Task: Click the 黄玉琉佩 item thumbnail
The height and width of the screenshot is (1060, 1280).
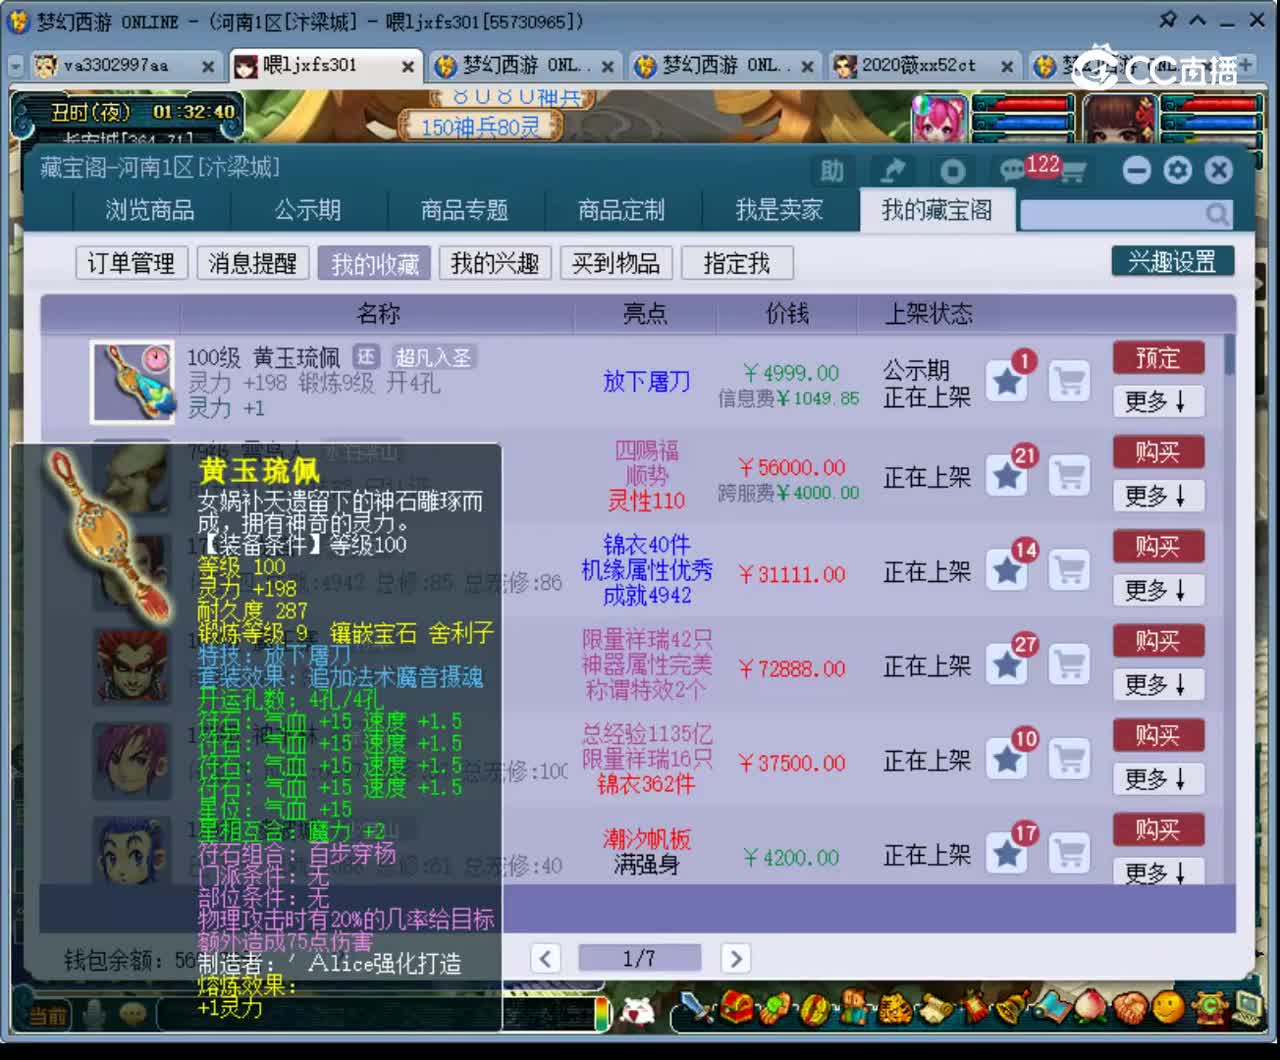Action: [x=131, y=382]
